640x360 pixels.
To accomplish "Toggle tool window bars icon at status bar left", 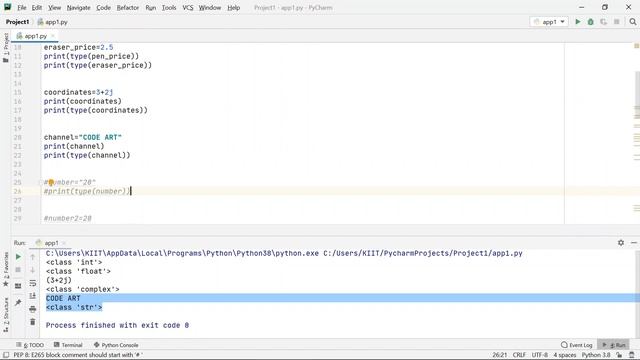I will click(x=6, y=355).
